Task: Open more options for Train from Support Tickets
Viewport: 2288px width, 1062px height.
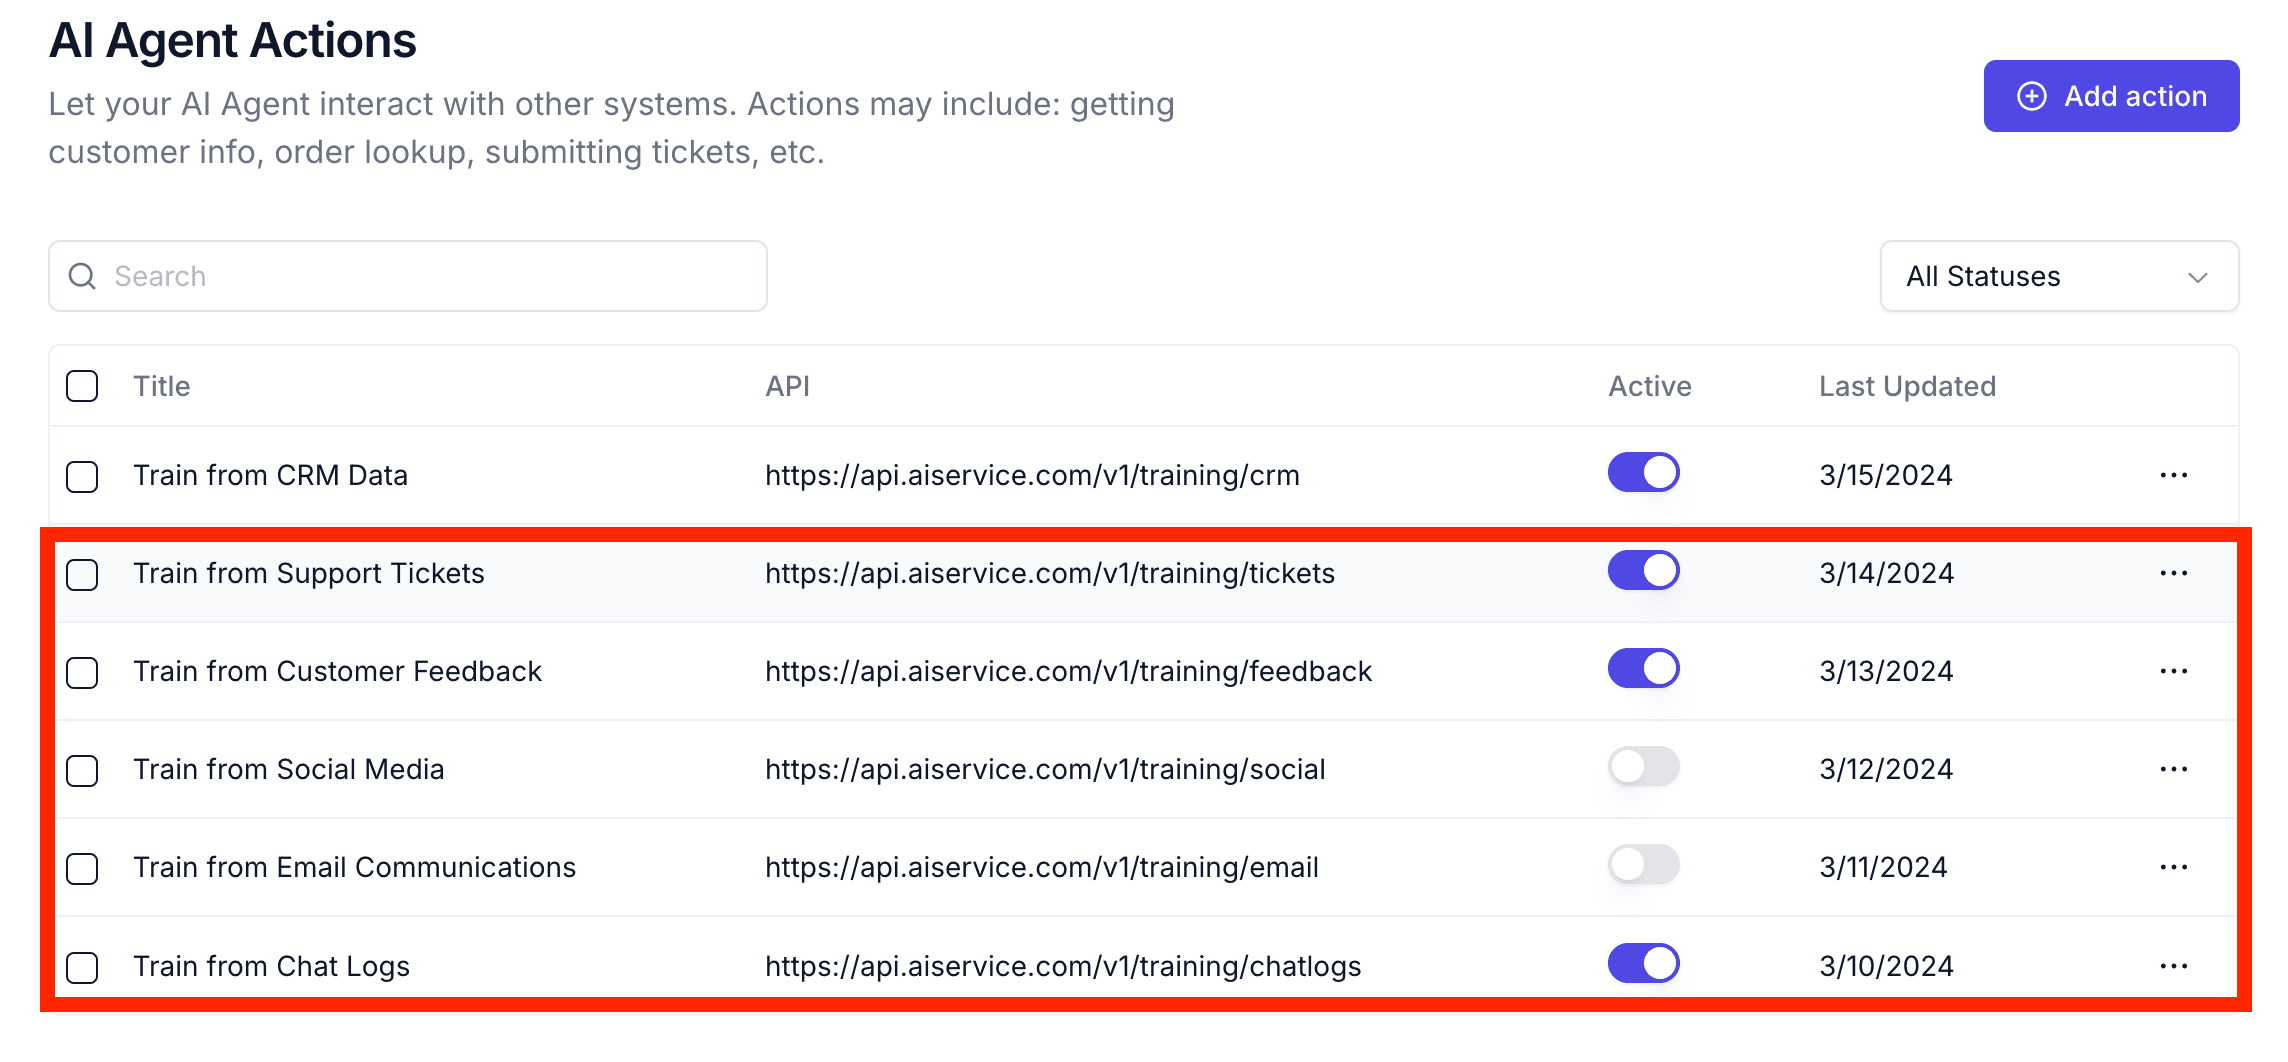Action: [2173, 573]
